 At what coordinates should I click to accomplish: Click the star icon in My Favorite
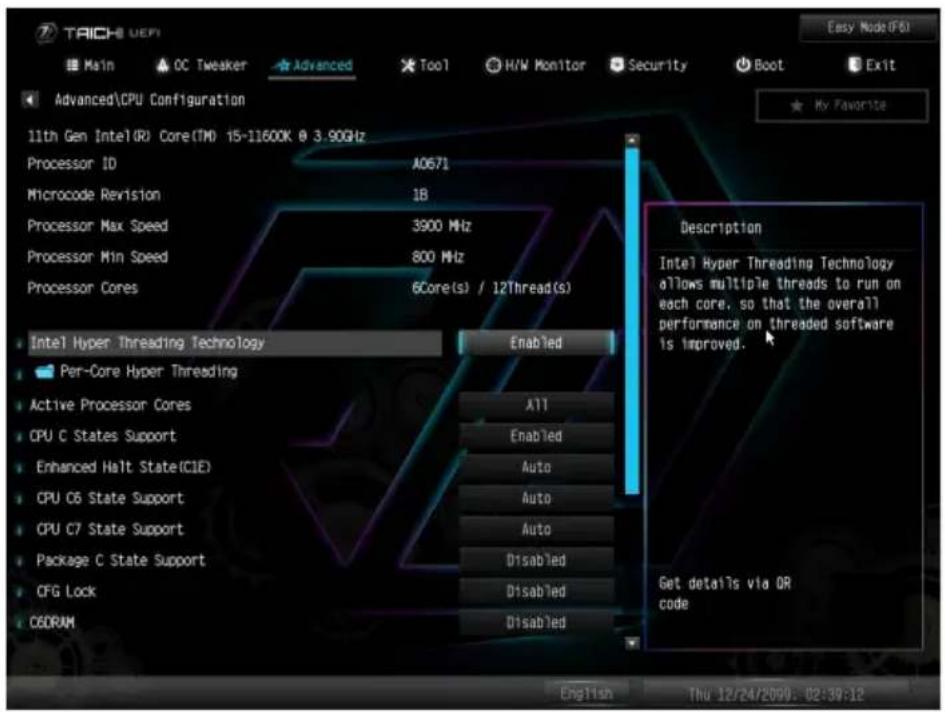point(797,106)
